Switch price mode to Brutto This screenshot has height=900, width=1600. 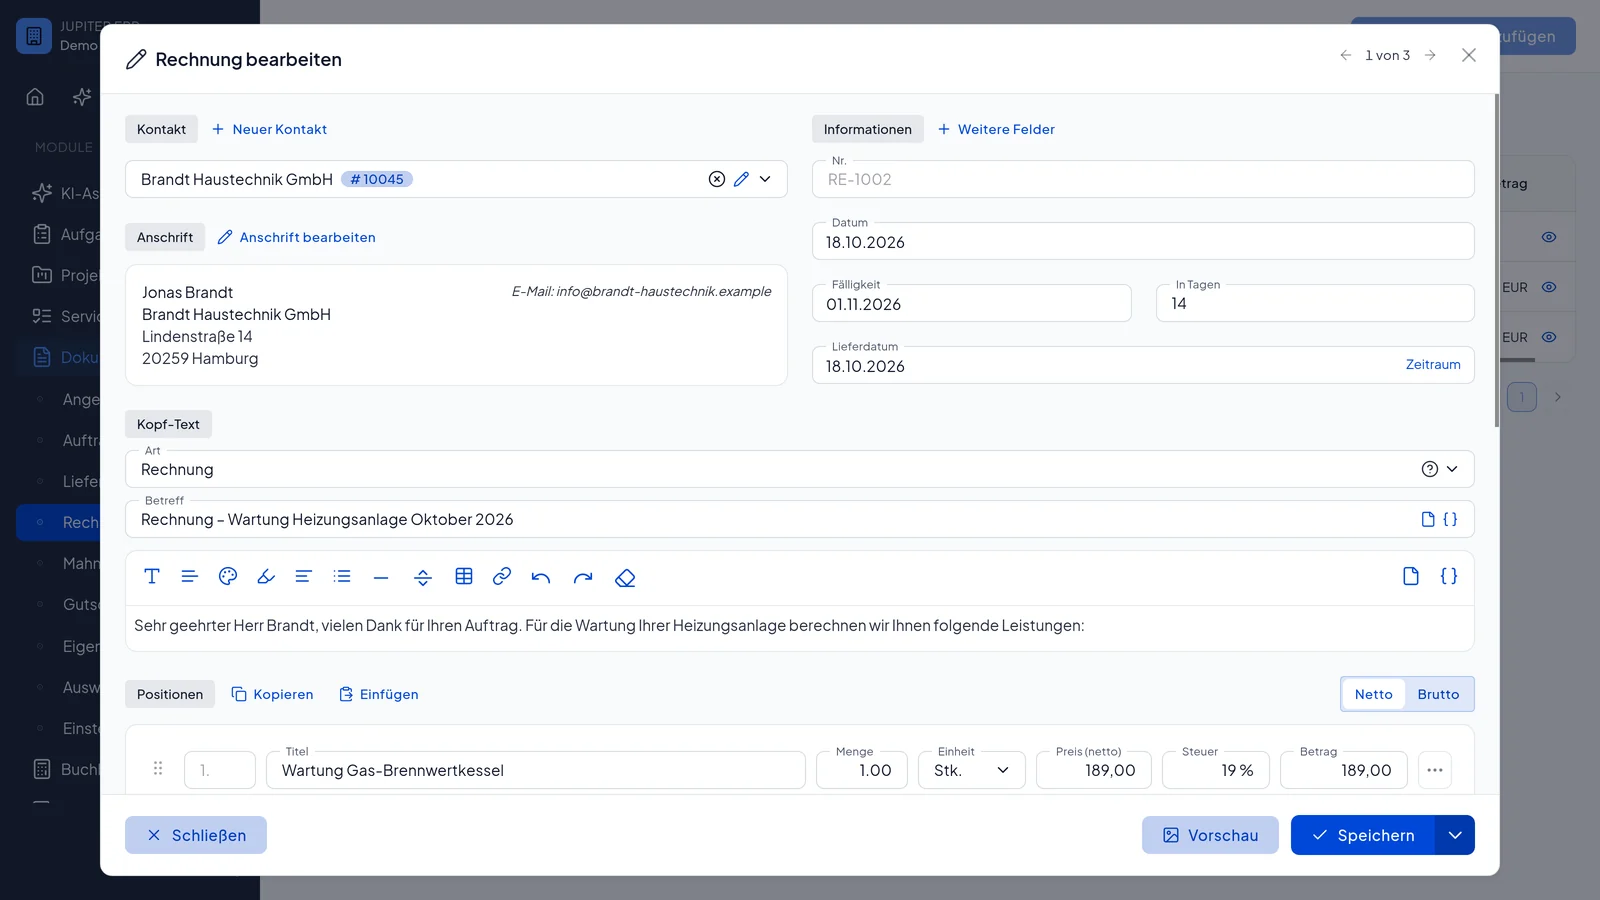1438,694
